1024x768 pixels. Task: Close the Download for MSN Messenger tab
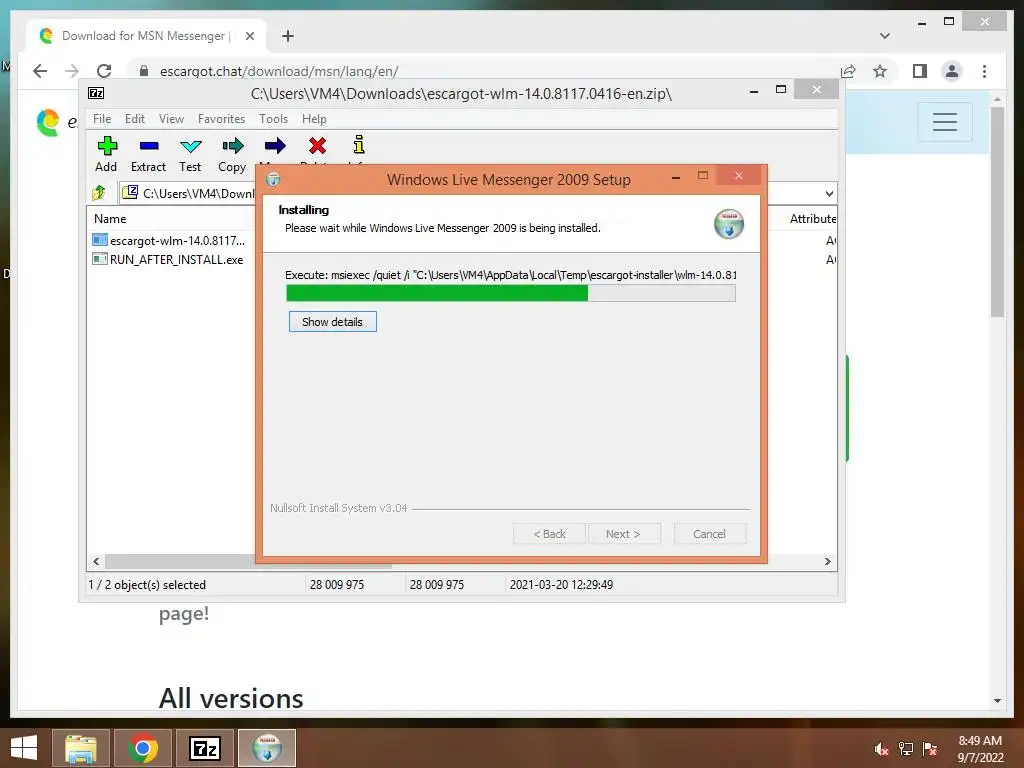click(x=249, y=36)
